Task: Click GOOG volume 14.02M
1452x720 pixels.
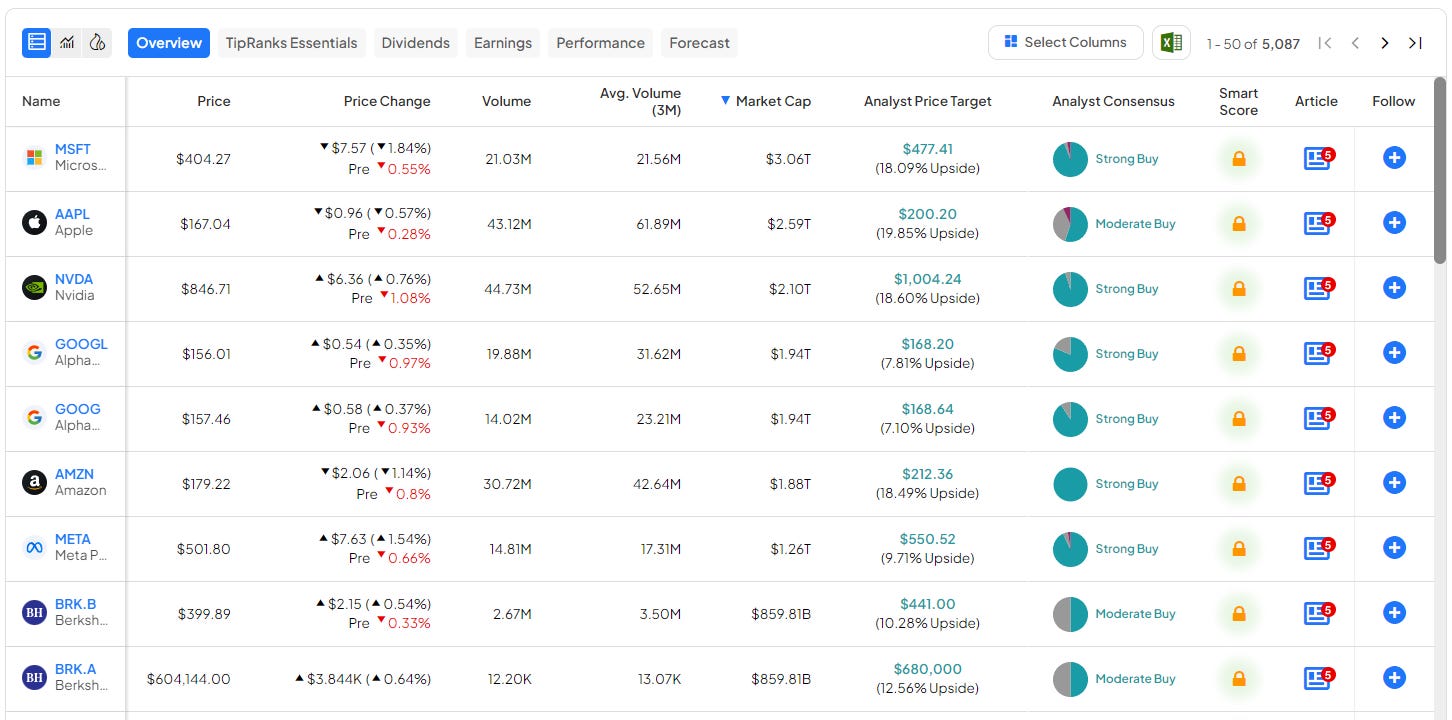Action: pos(508,419)
